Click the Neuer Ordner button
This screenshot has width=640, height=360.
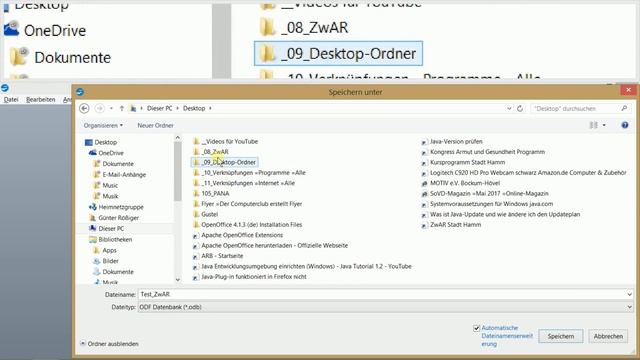(156, 125)
